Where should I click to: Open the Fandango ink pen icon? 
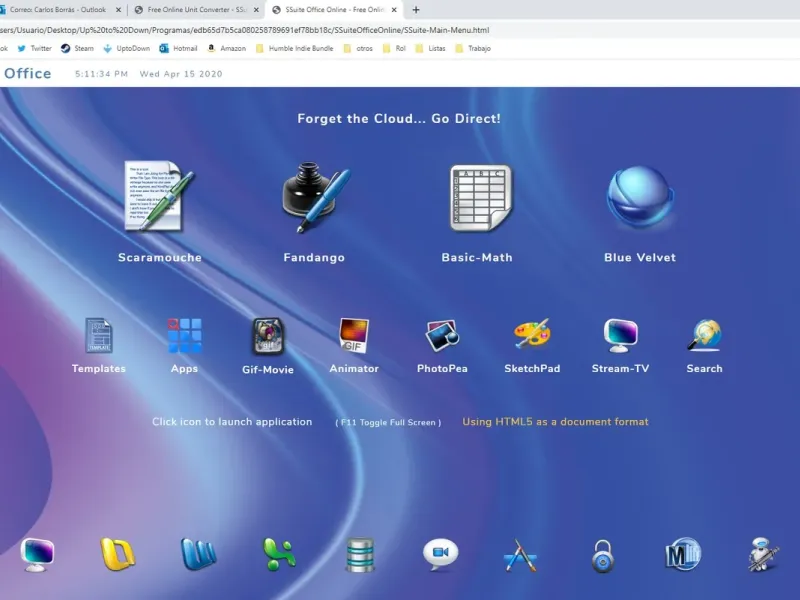[x=316, y=197]
